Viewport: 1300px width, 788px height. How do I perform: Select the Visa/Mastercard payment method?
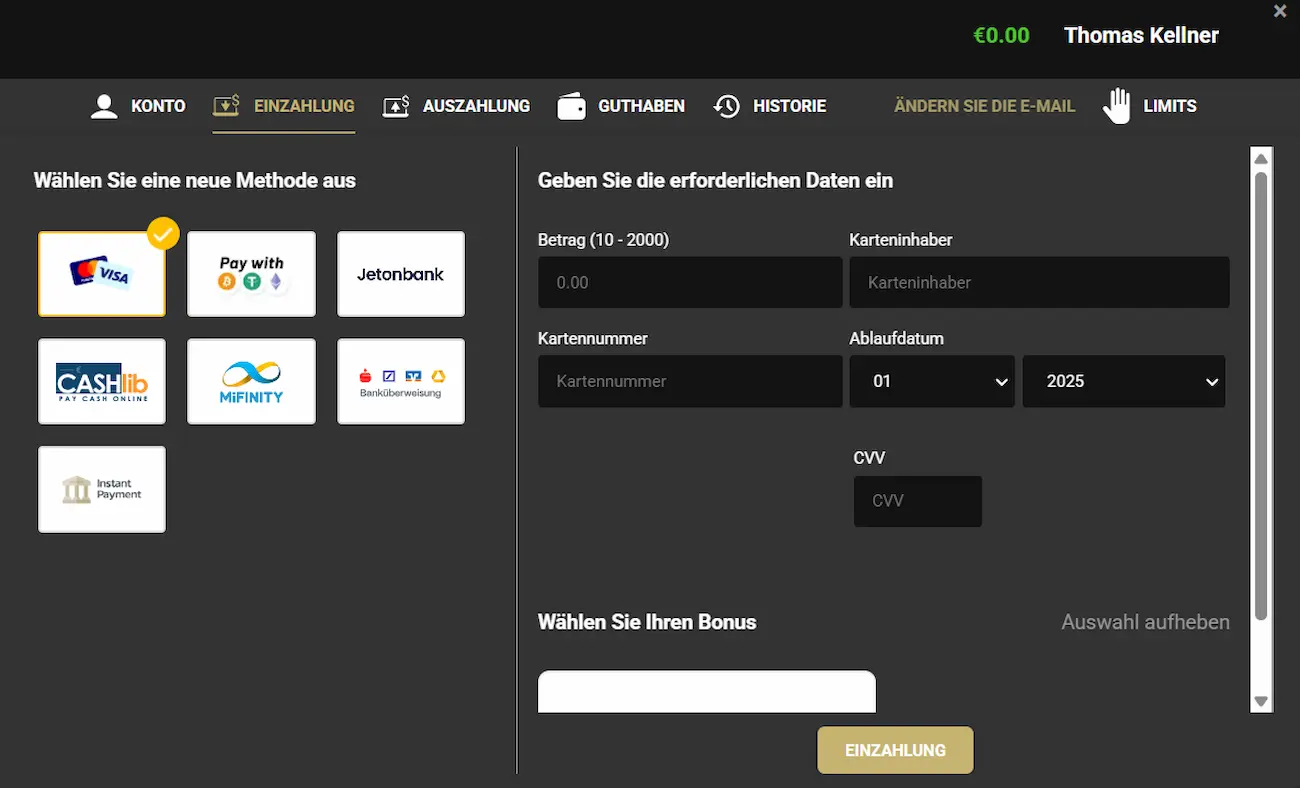pyautogui.click(x=102, y=274)
